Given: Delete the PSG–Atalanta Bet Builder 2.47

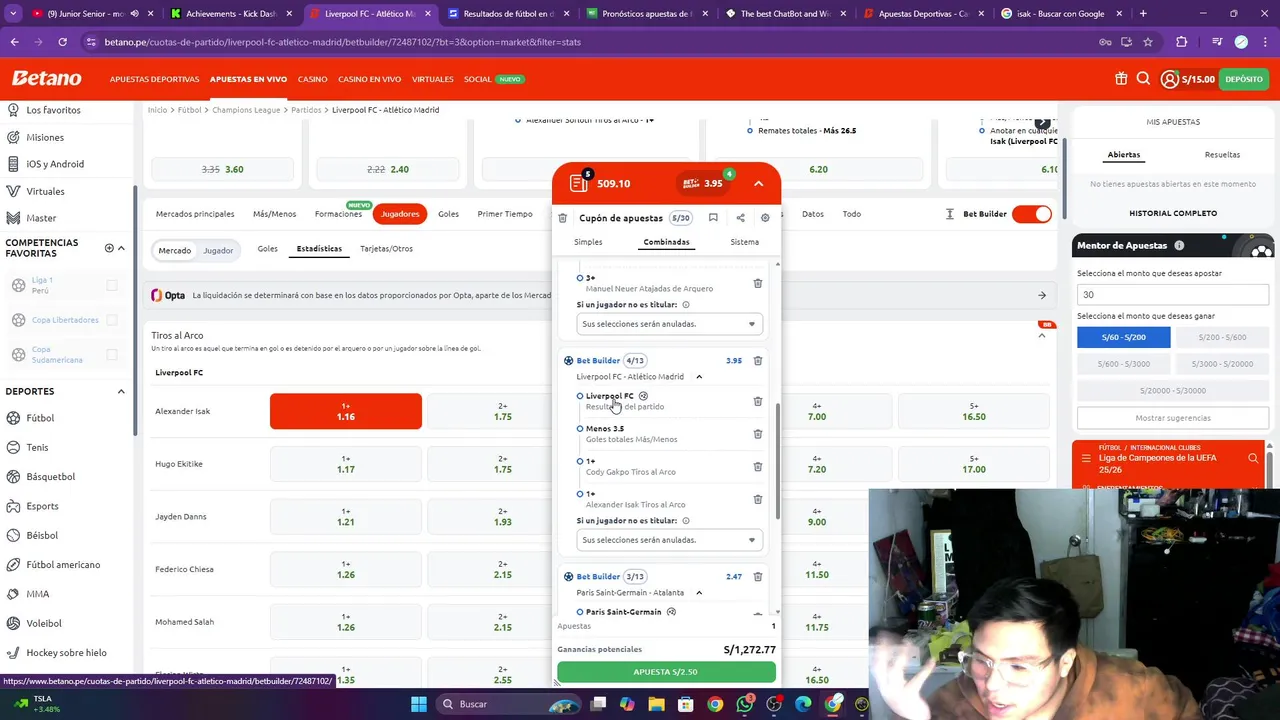Looking at the screenshot, I should (757, 576).
